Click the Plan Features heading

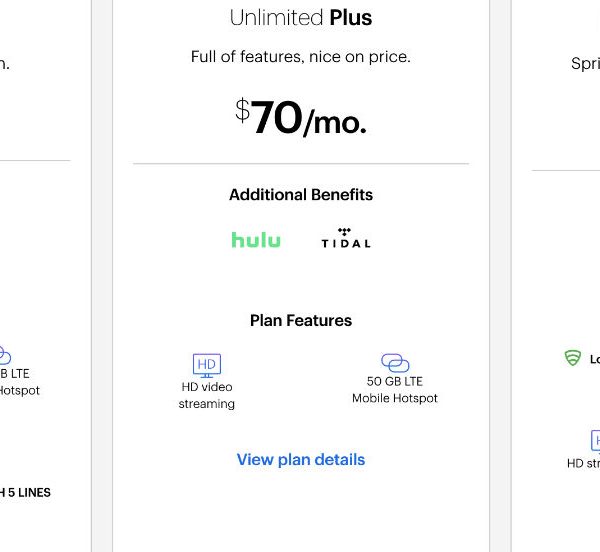click(301, 321)
